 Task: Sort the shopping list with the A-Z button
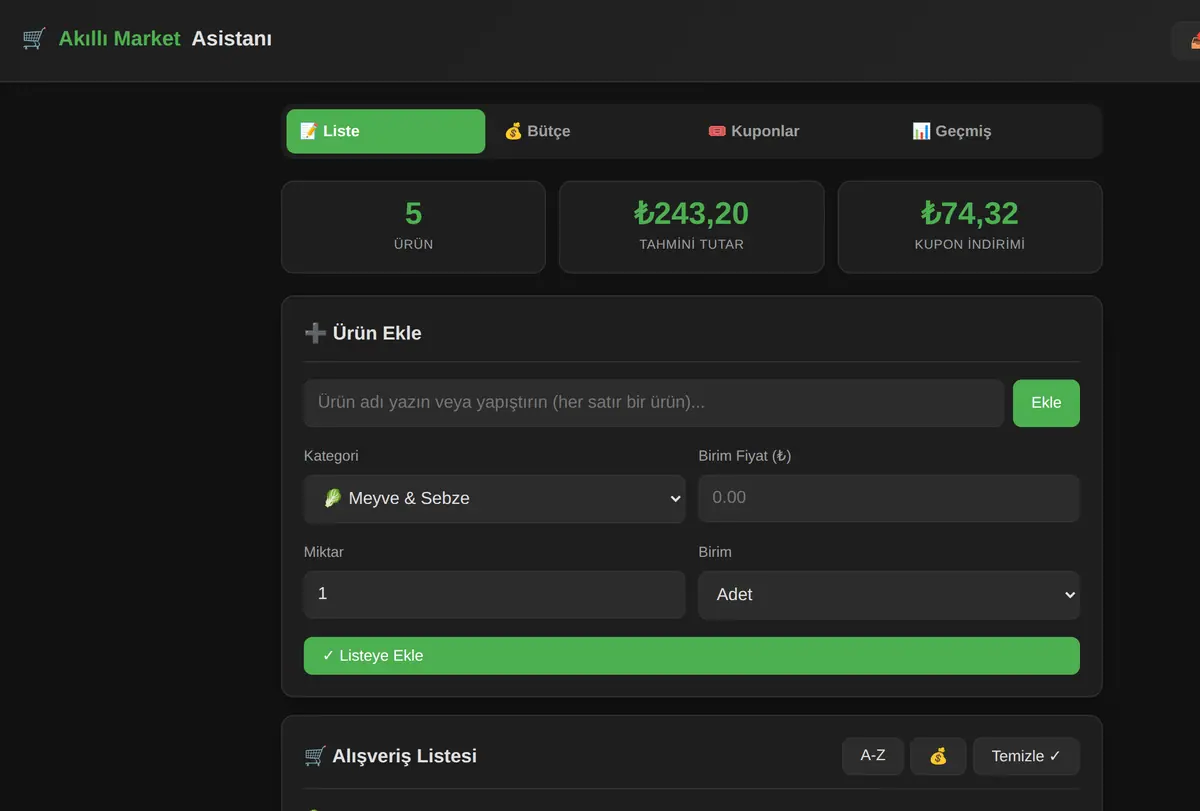(x=873, y=756)
